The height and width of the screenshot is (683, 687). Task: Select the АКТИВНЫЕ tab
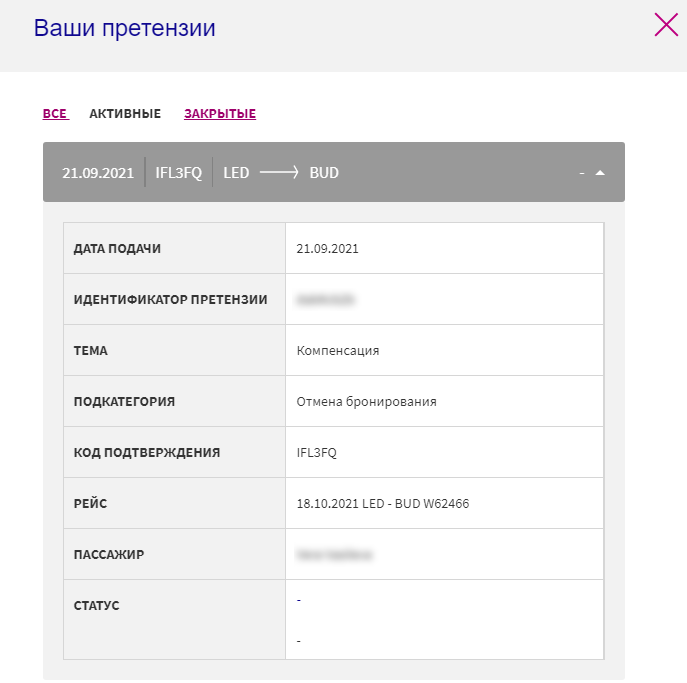(x=125, y=114)
